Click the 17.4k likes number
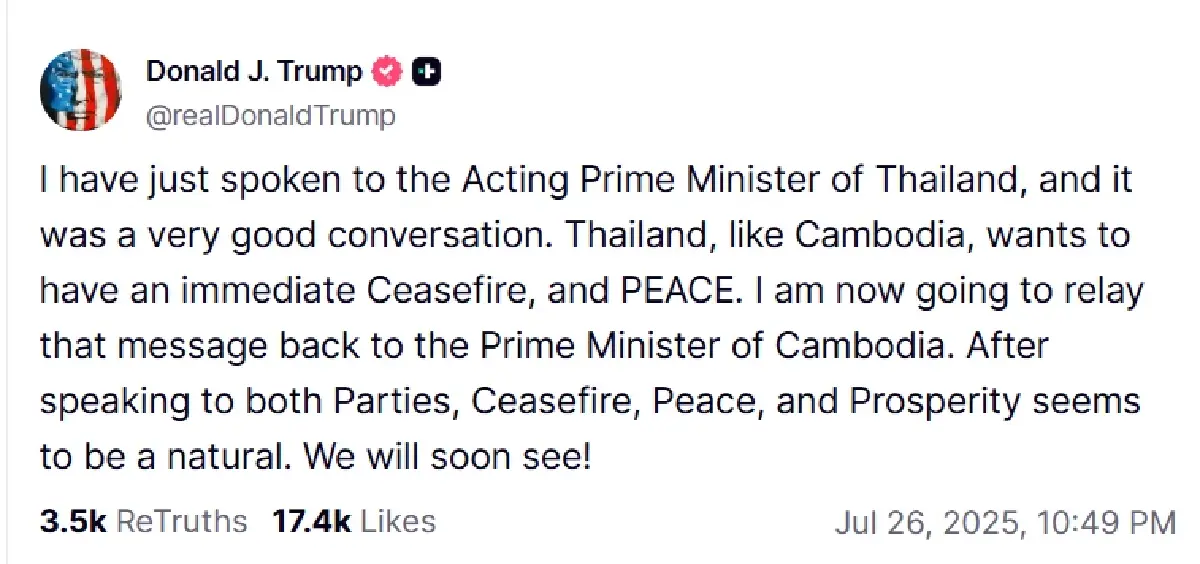1200x564 pixels. (310, 521)
